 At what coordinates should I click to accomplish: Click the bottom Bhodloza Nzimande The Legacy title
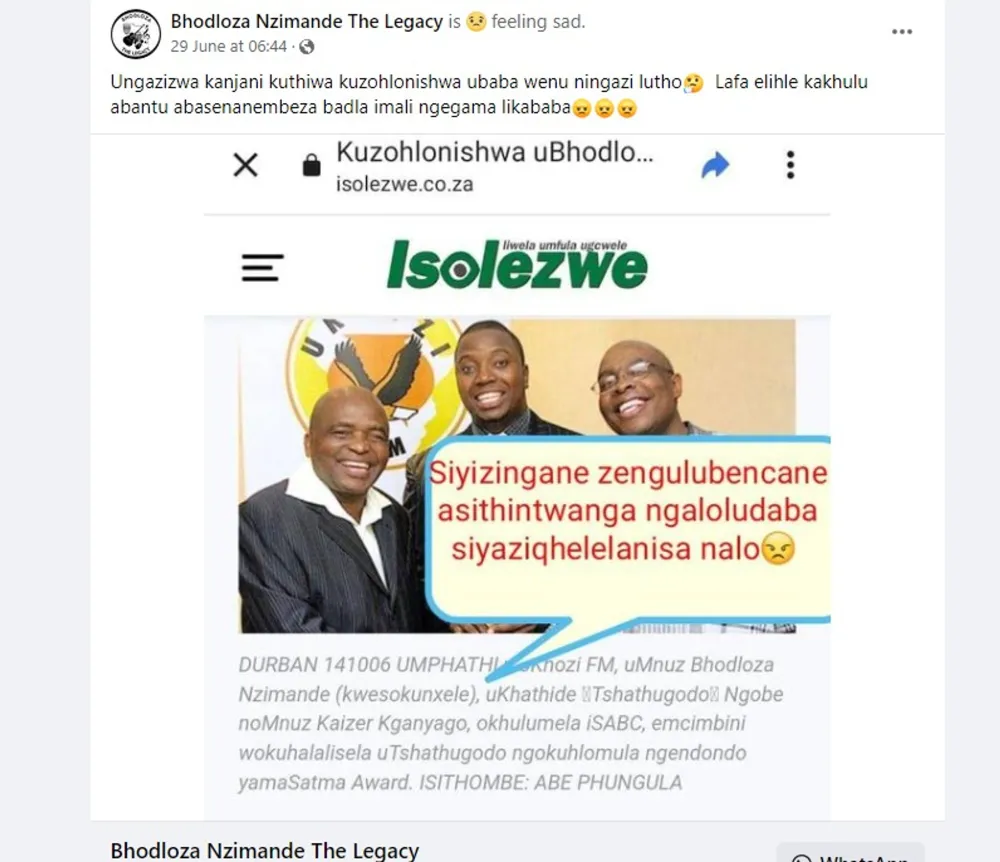click(265, 851)
